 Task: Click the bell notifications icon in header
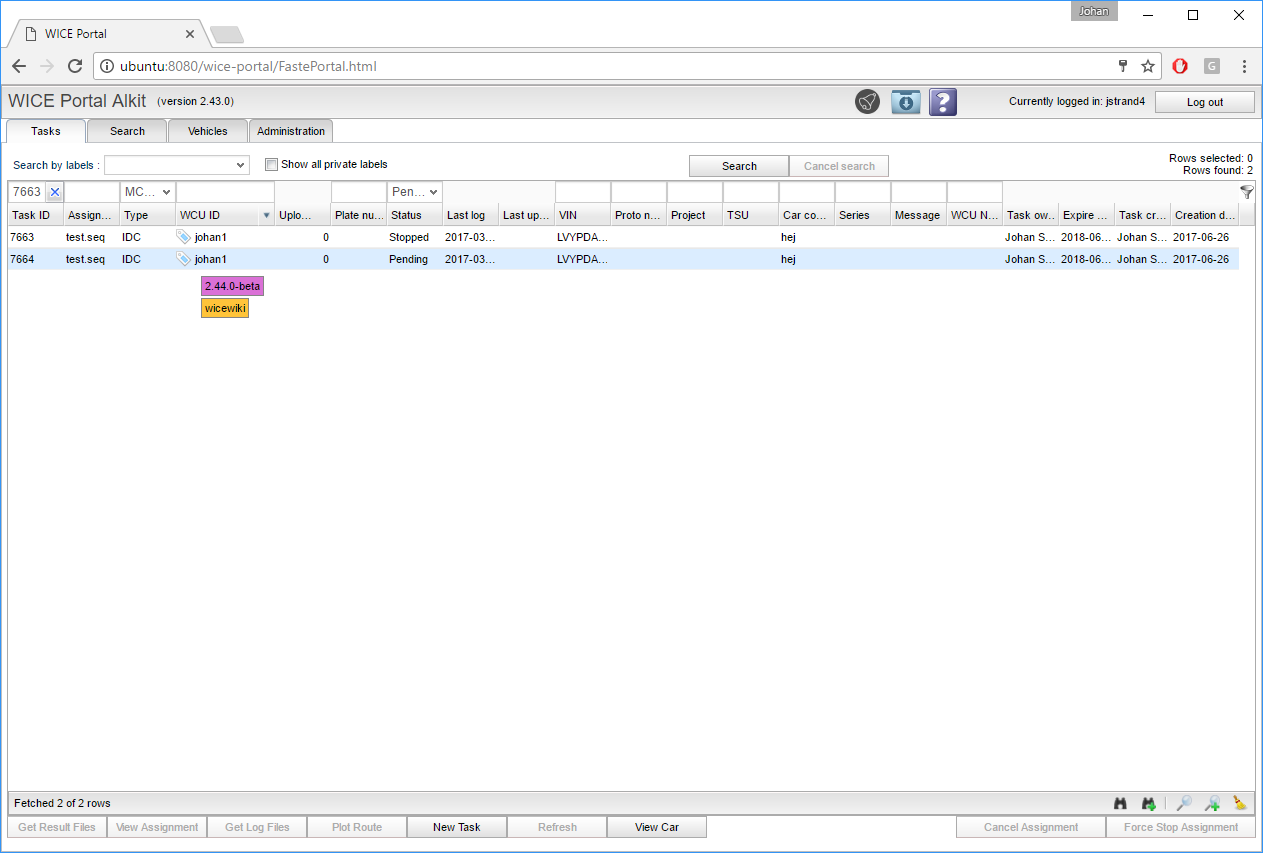pyautogui.click(x=867, y=102)
